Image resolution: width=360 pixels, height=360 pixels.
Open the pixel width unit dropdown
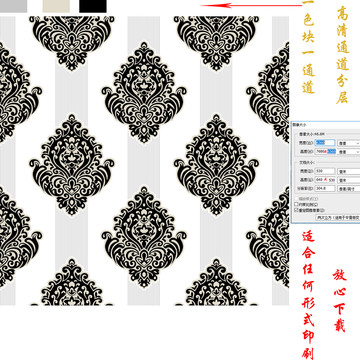tap(349, 143)
